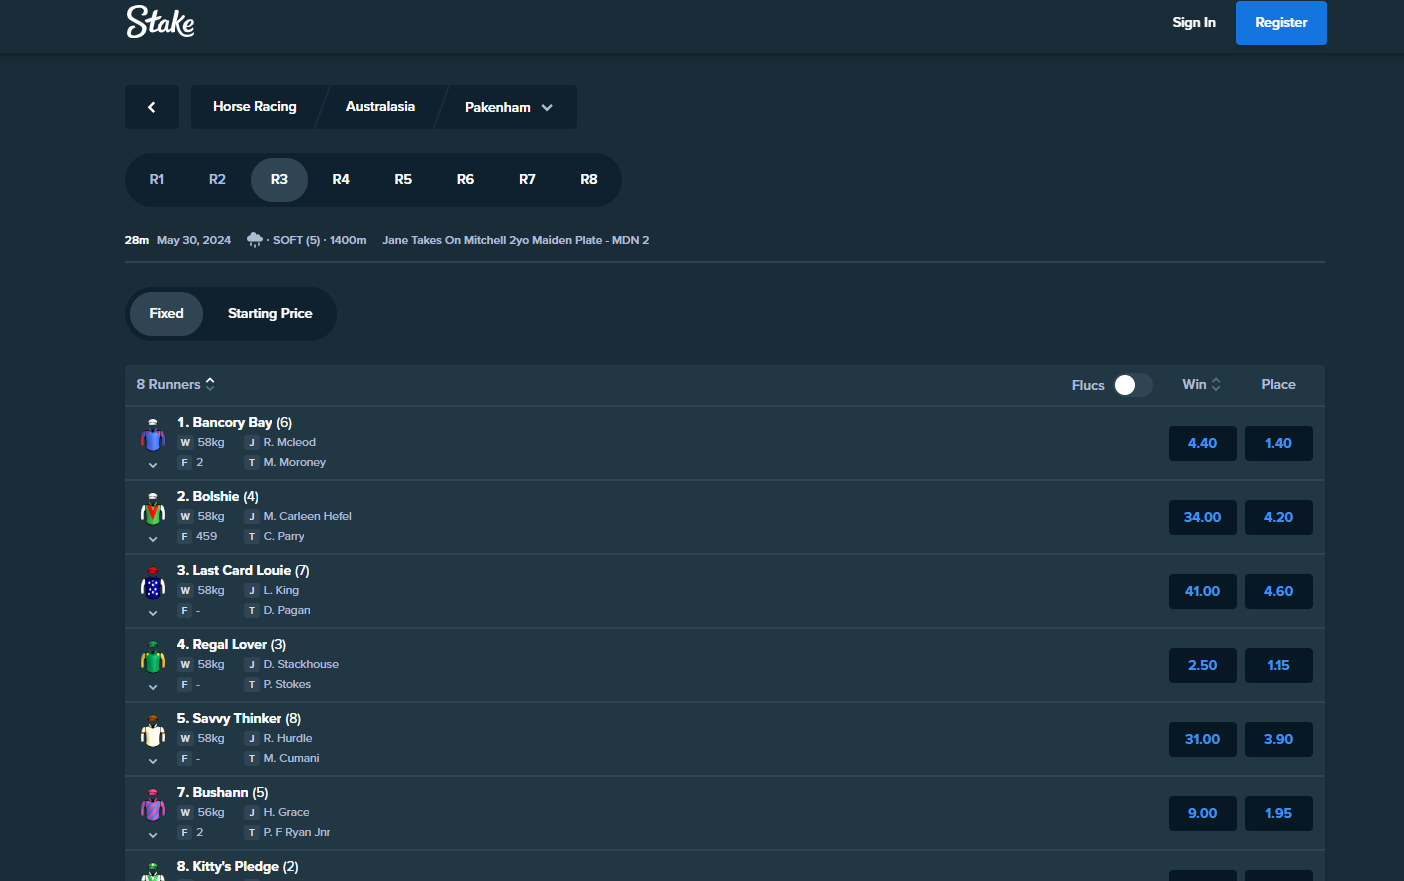1404x881 pixels.
Task: Click jockey name M. Carleen Hefel
Action: pos(308,516)
